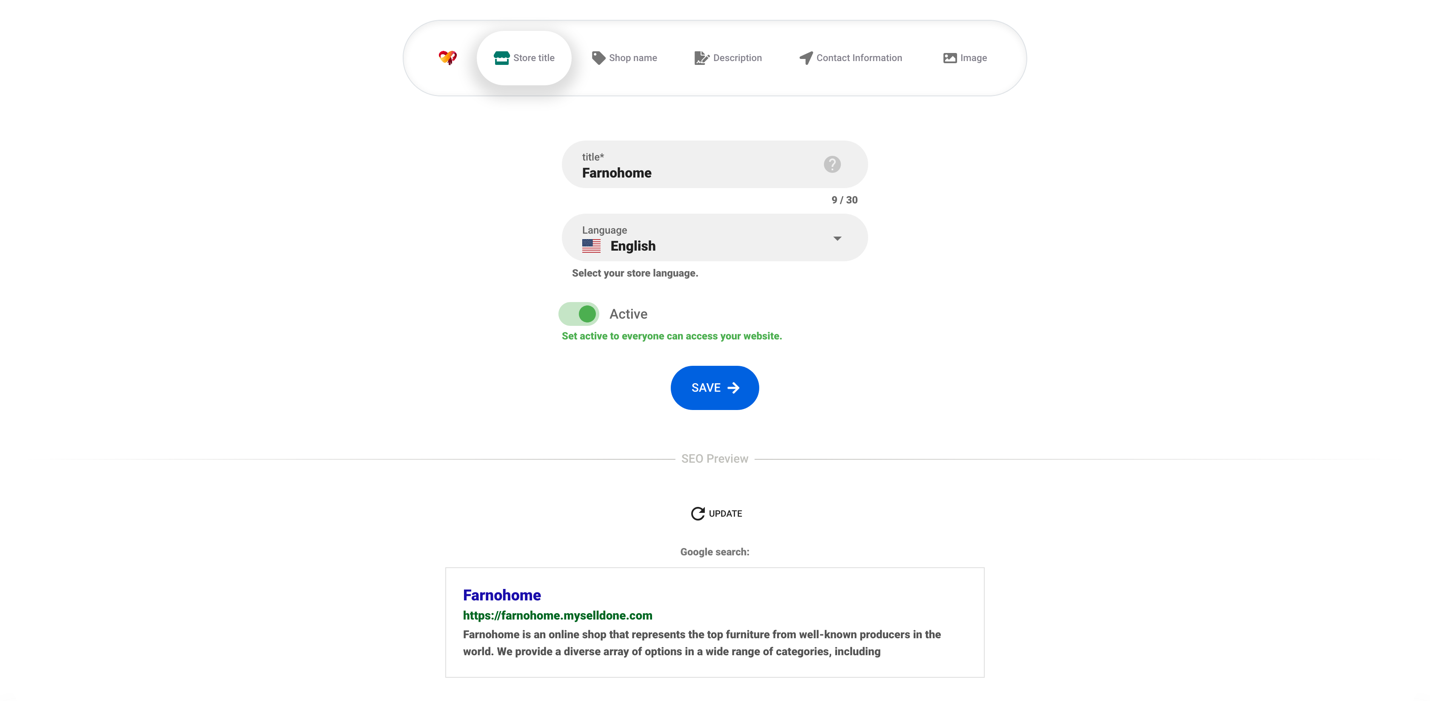Toggle the Active store switch
This screenshot has height=701, width=1430.
[x=579, y=314]
